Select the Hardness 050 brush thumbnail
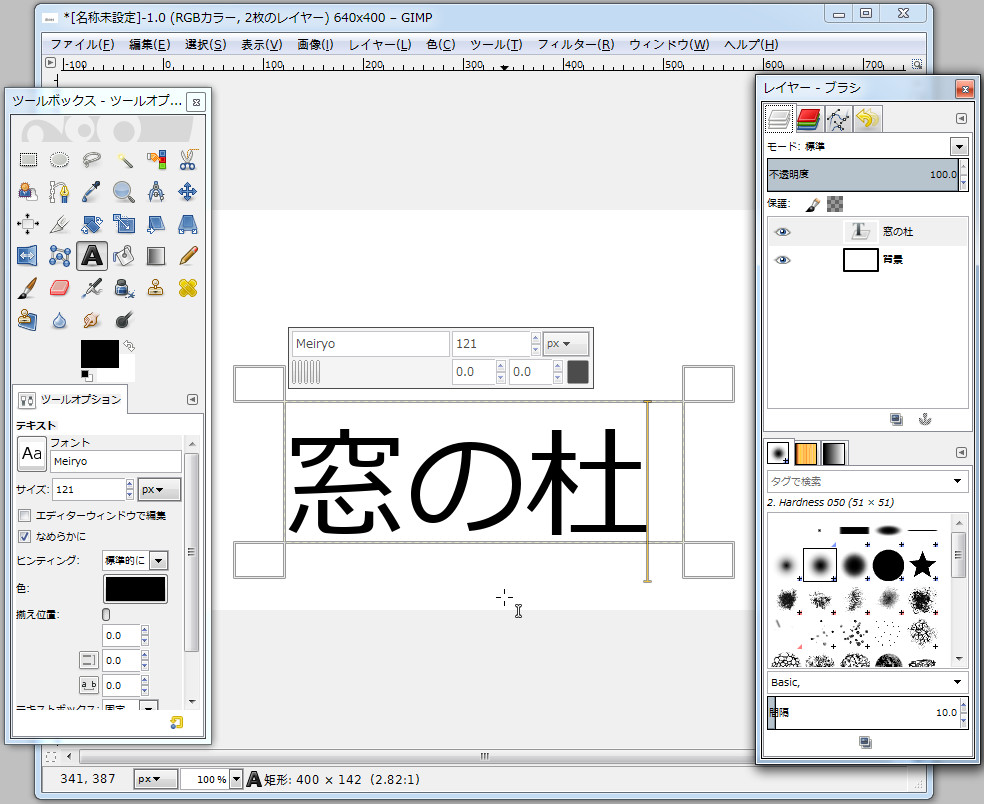 (820, 565)
